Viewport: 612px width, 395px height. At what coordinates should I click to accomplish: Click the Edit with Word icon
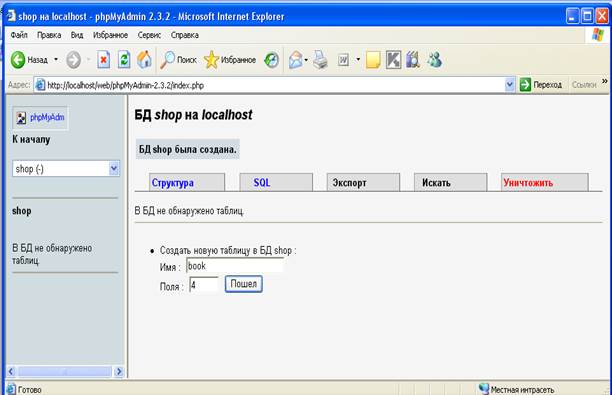[343, 60]
